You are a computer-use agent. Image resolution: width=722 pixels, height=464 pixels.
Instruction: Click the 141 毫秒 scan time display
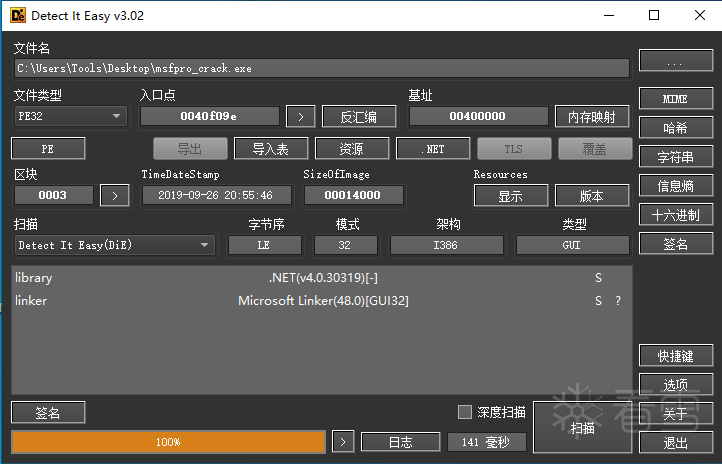click(486, 442)
